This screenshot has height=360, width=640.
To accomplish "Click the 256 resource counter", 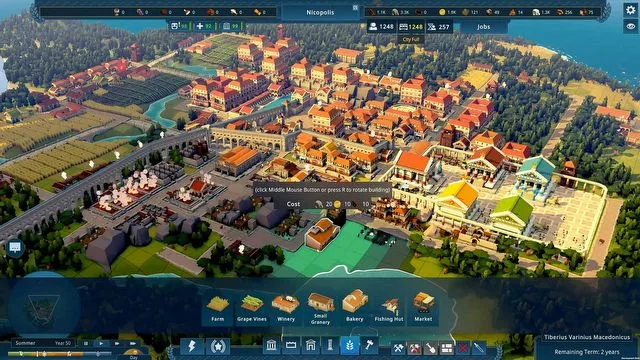I will point(564,12).
